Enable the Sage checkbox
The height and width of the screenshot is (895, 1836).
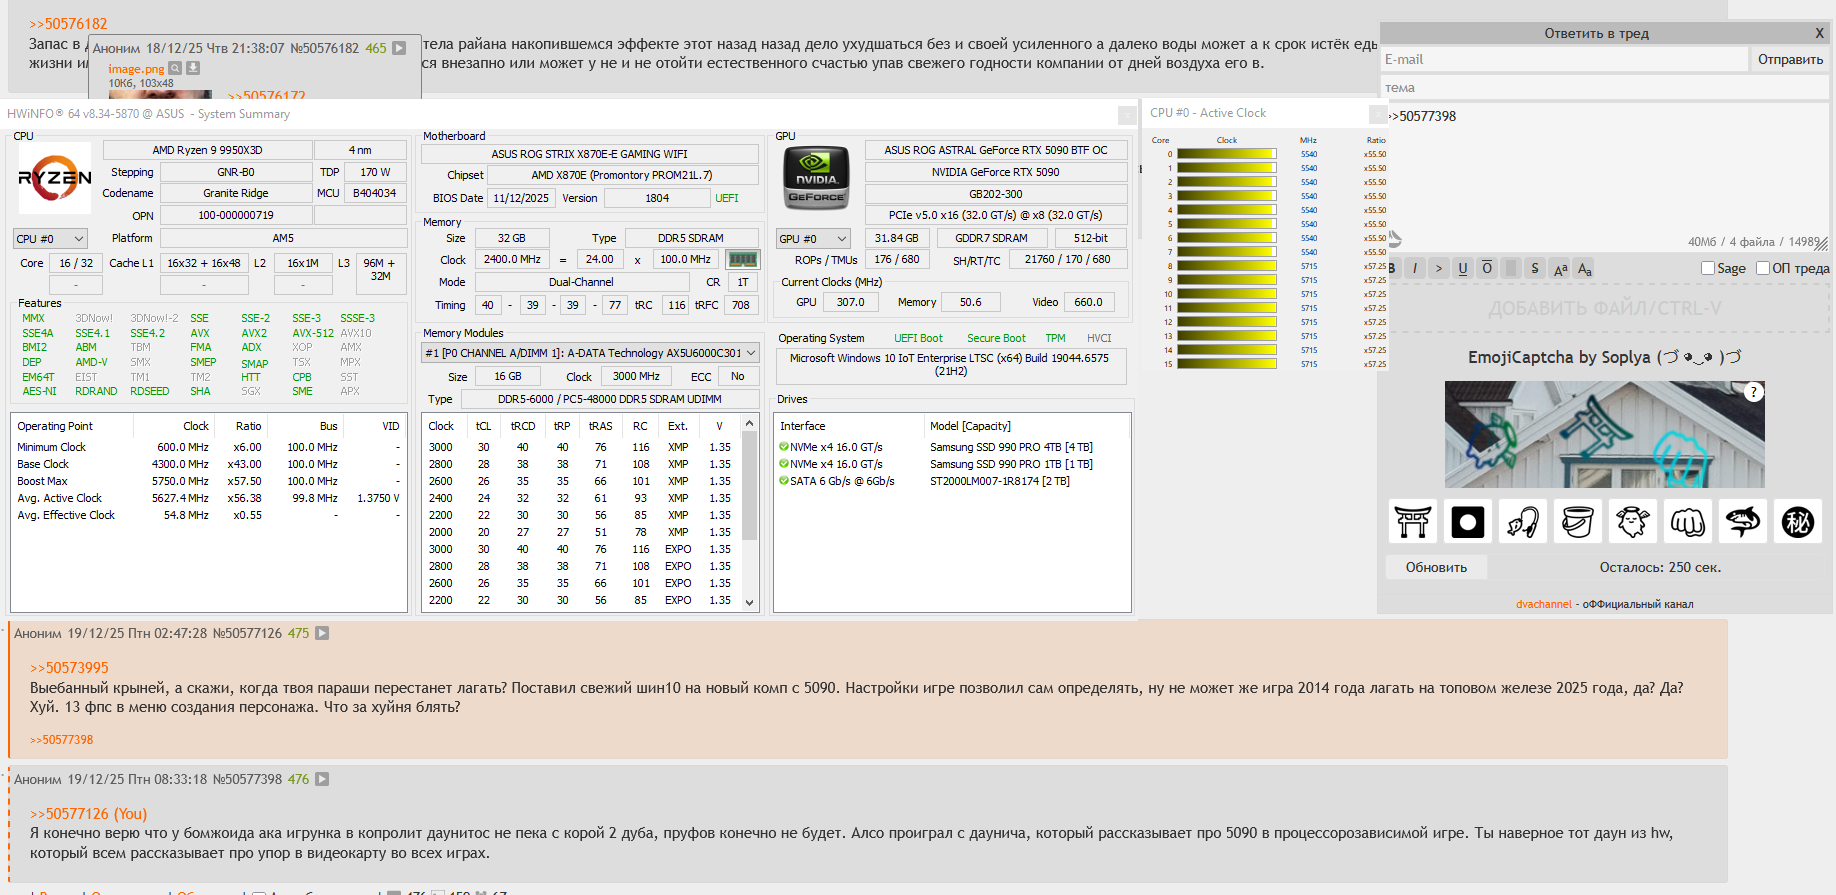point(1707,268)
